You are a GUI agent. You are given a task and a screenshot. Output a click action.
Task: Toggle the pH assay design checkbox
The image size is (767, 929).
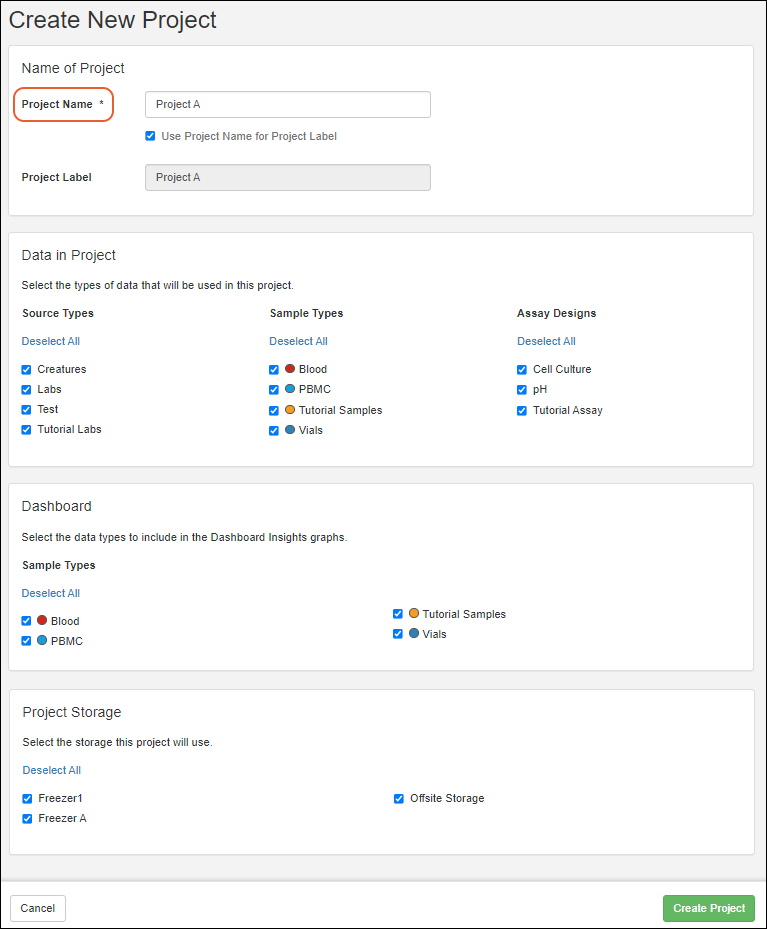[522, 389]
